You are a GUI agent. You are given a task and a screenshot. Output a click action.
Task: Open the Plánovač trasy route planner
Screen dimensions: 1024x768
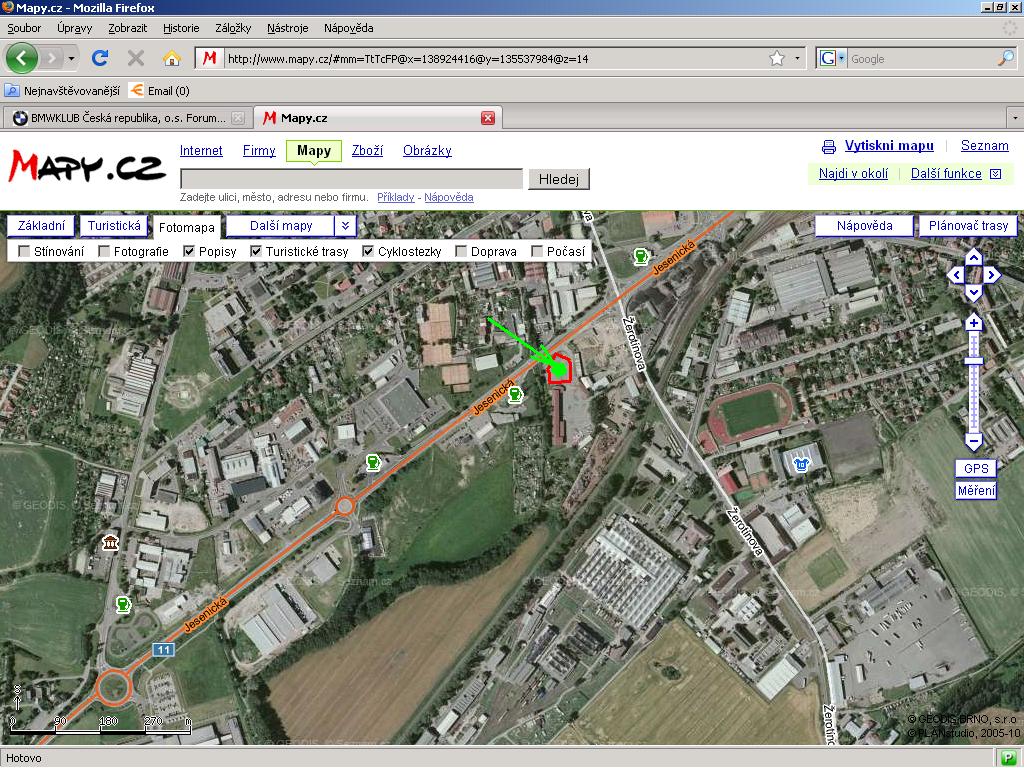[967, 226]
